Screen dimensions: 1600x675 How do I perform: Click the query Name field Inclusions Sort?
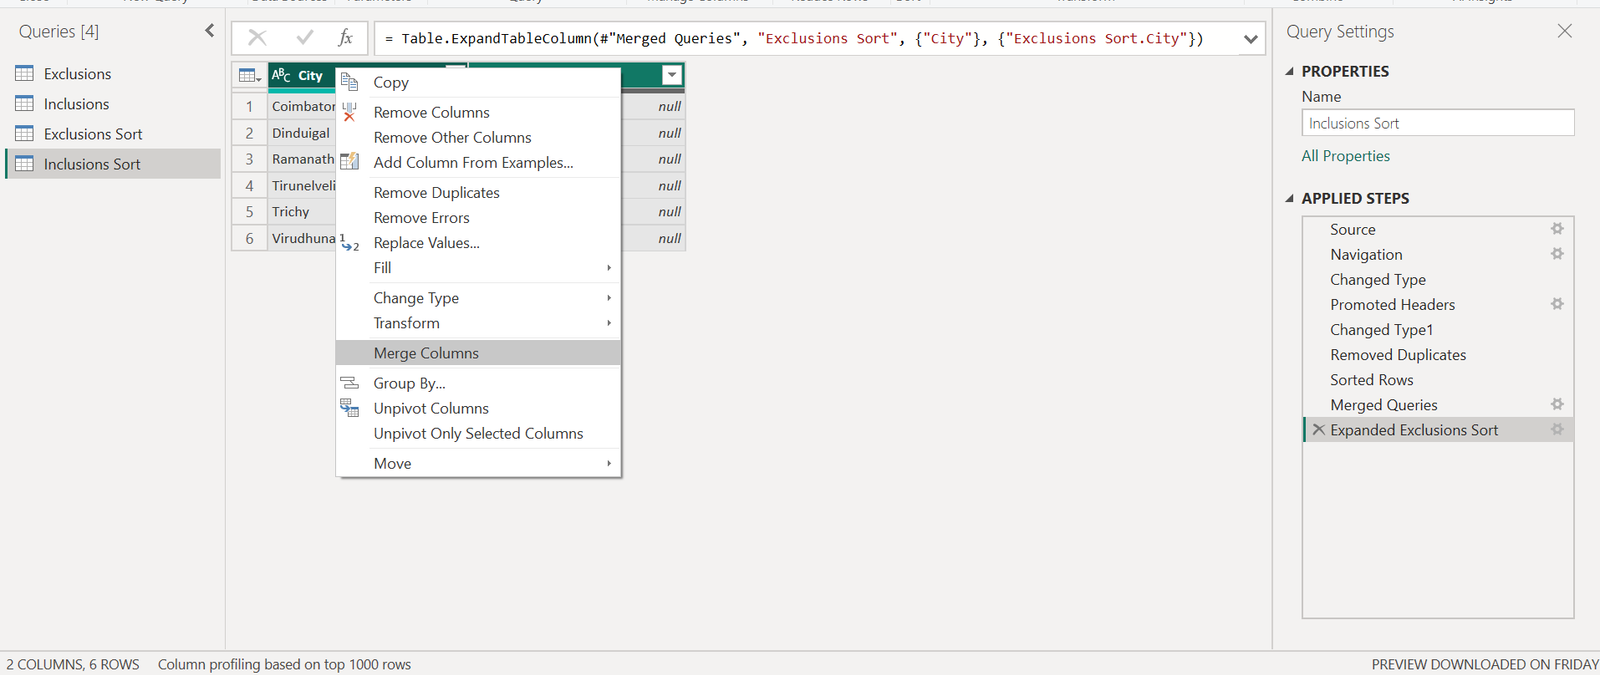coord(1438,123)
